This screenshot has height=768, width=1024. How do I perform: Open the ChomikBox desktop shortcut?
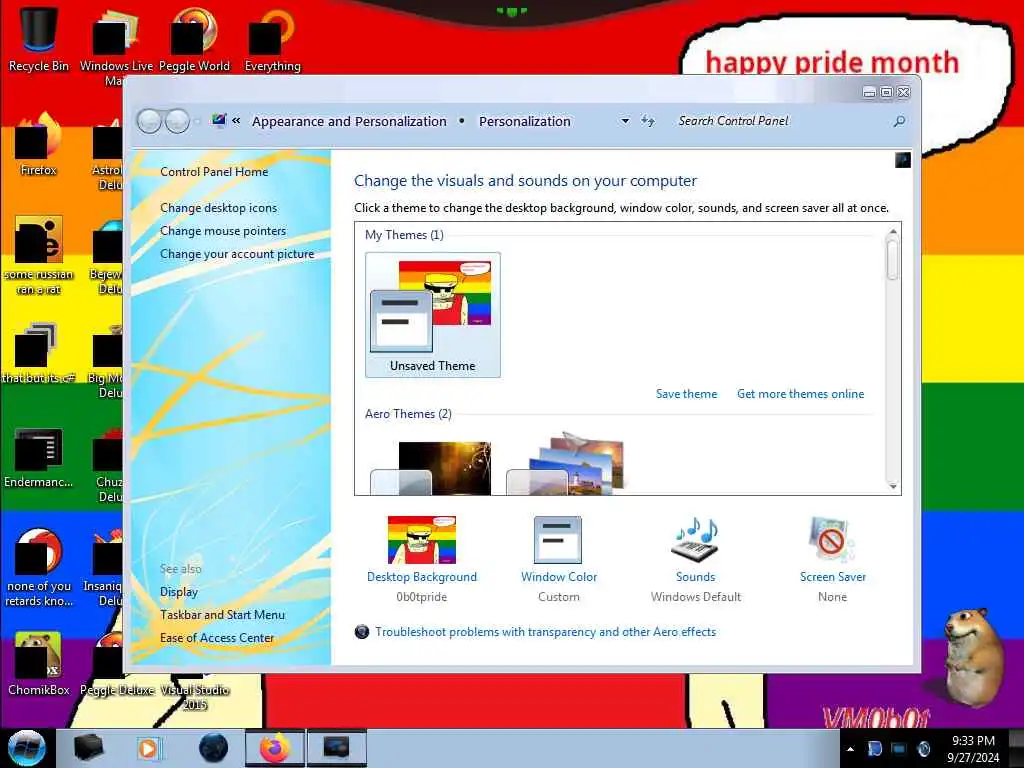[x=39, y=664]
